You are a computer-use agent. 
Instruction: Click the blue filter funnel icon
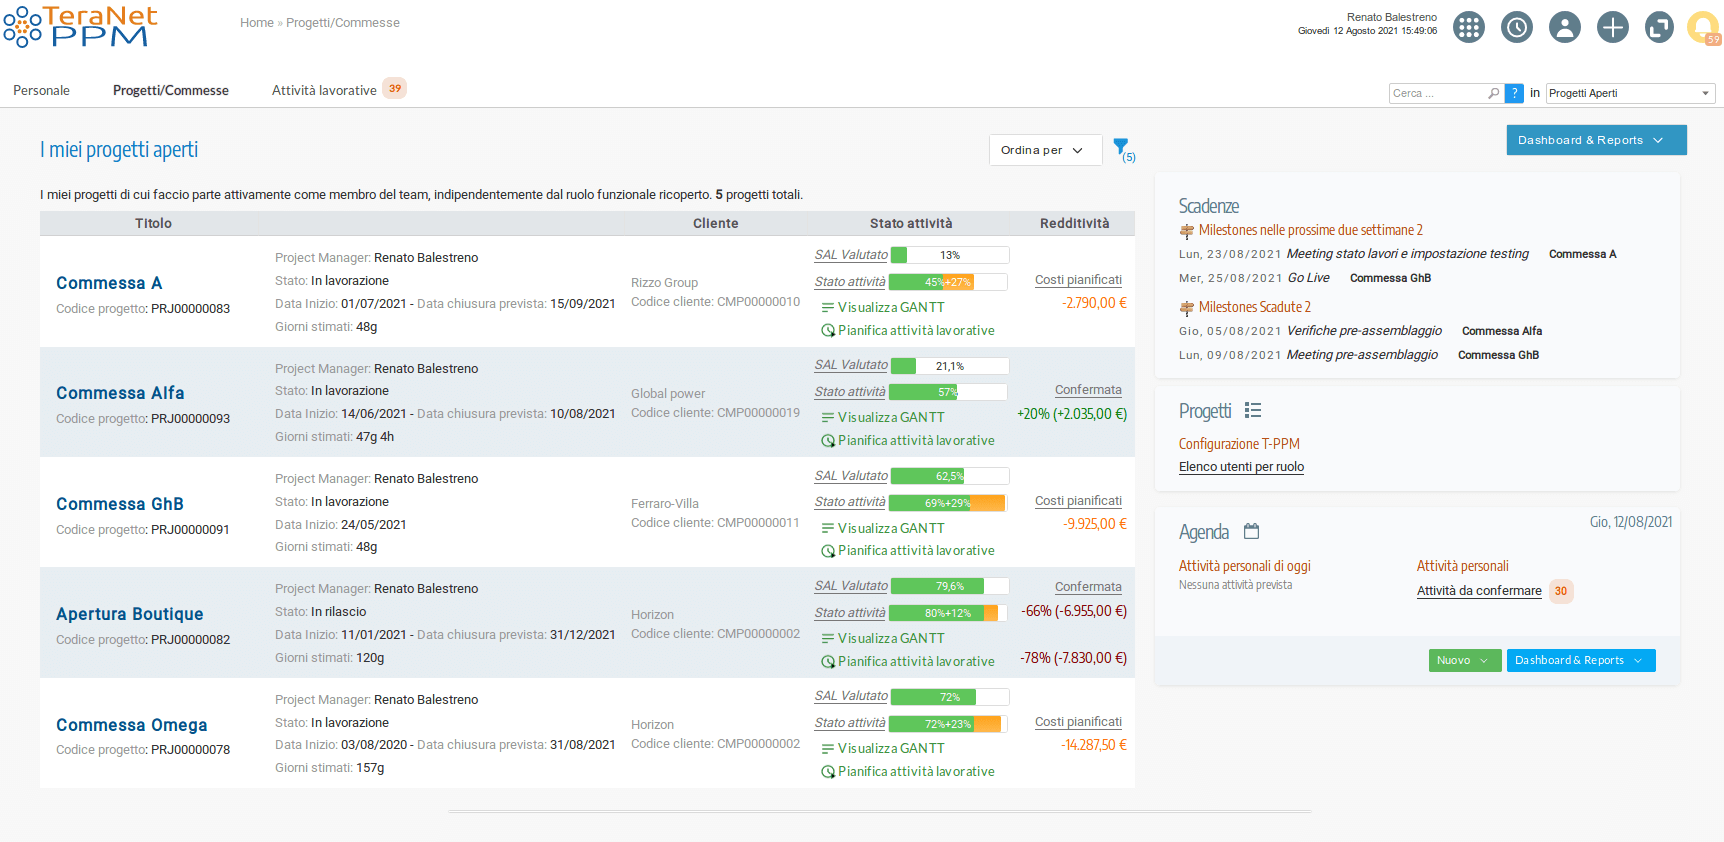(x=1120, y=148)
